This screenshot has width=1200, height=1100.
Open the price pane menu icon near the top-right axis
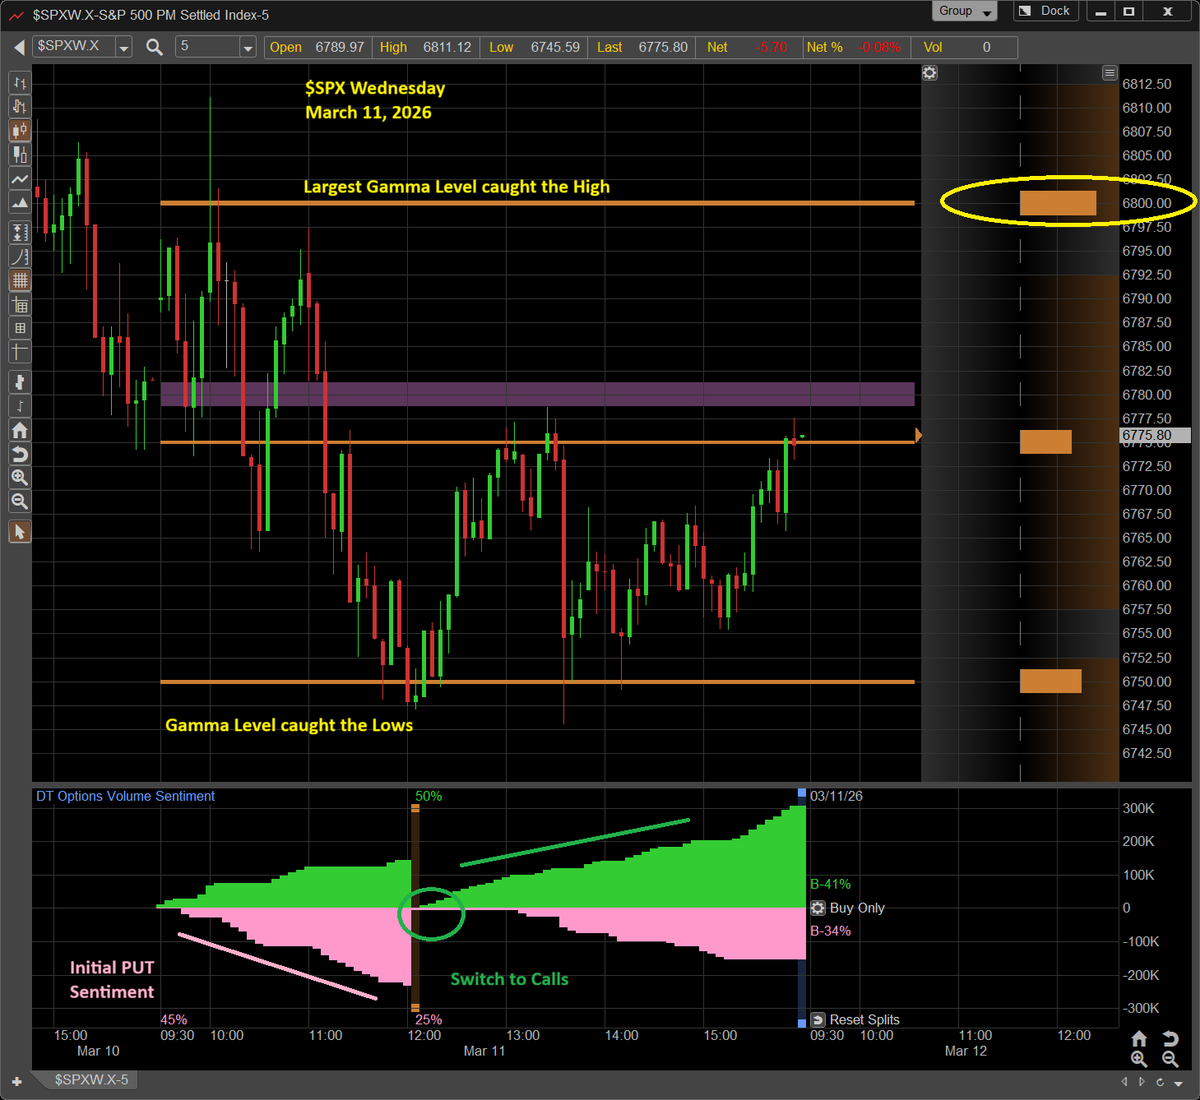tap(1109, 73)
